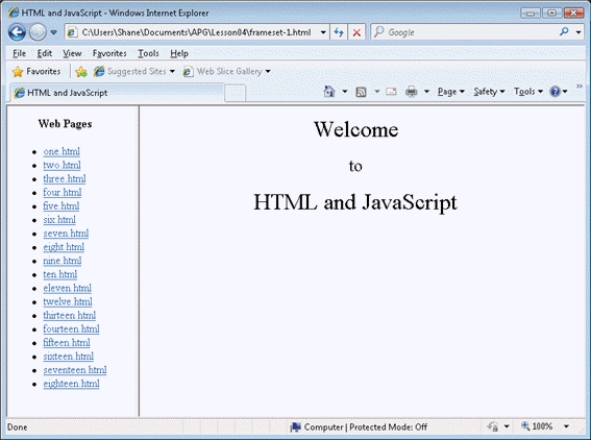The image size is (591, 440).
Task: Open the two.html link
Action: [x=62, y=165]
